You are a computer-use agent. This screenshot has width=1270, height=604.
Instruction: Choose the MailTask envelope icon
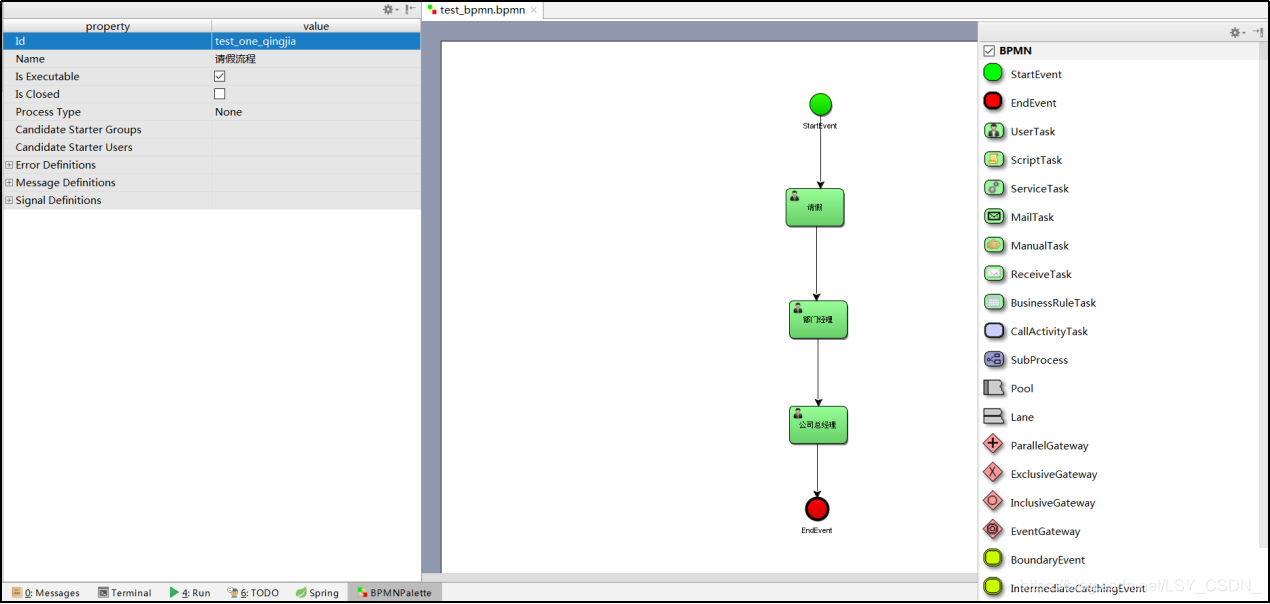click(x=994, y=216)
